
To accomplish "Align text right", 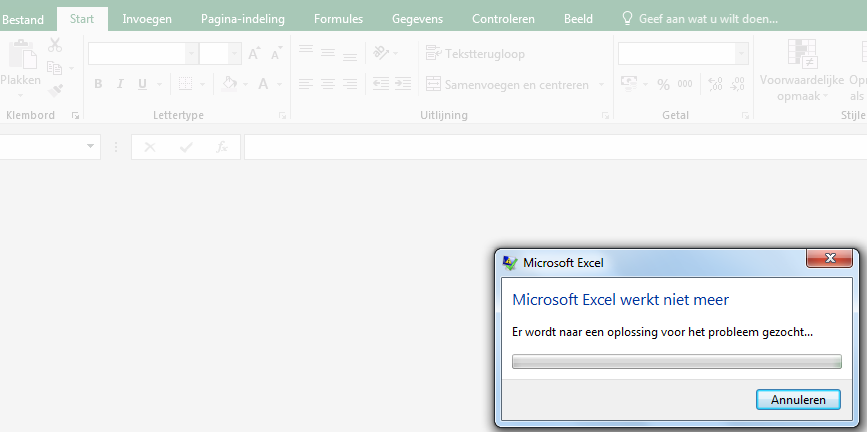I will click(350, 84).
